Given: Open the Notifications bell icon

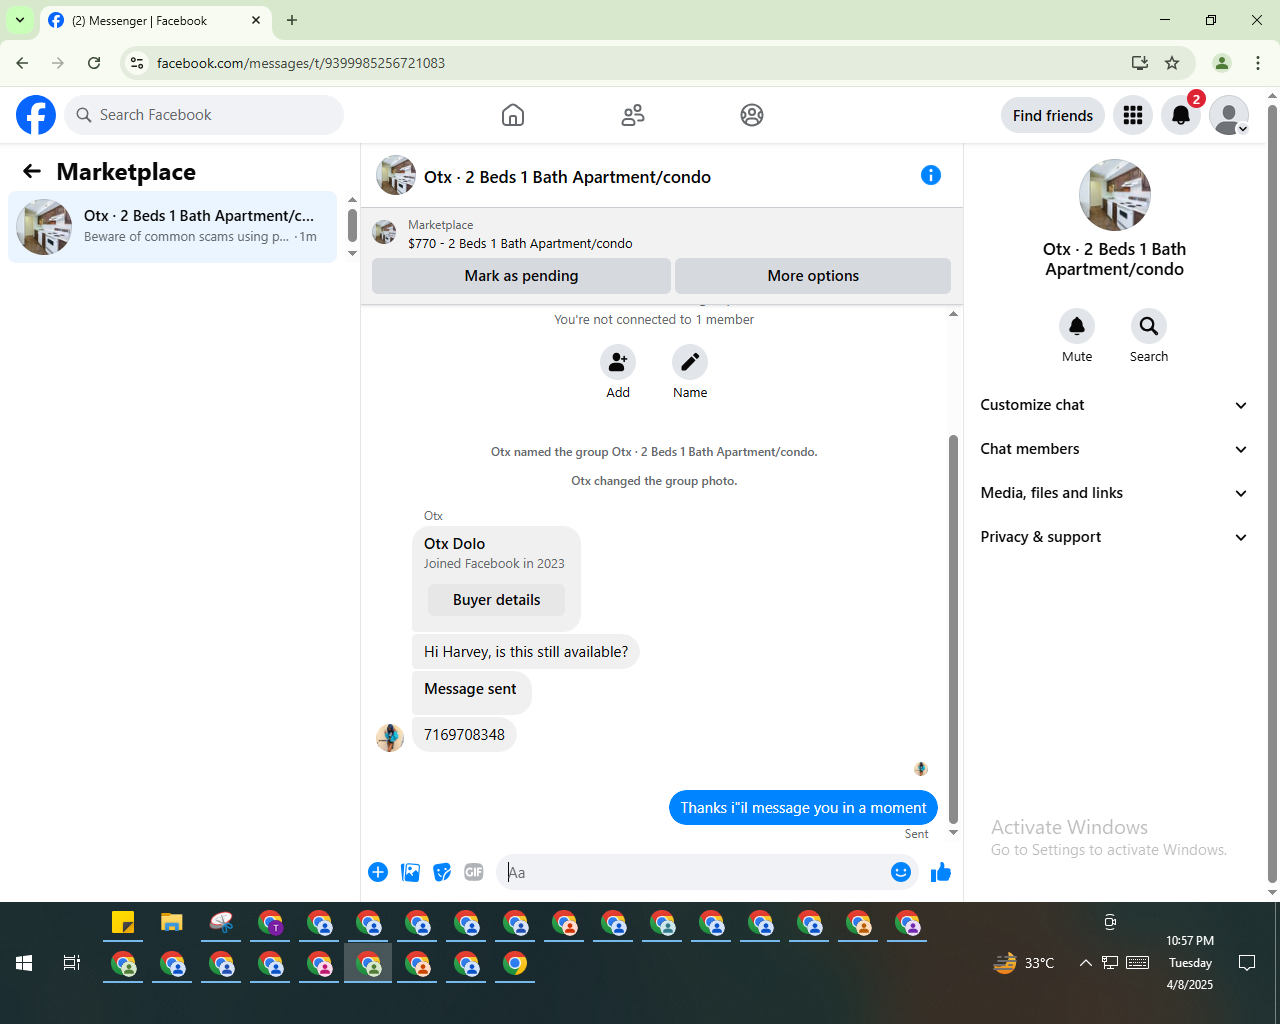Looking at the screenshot, I should (1181, 115).
